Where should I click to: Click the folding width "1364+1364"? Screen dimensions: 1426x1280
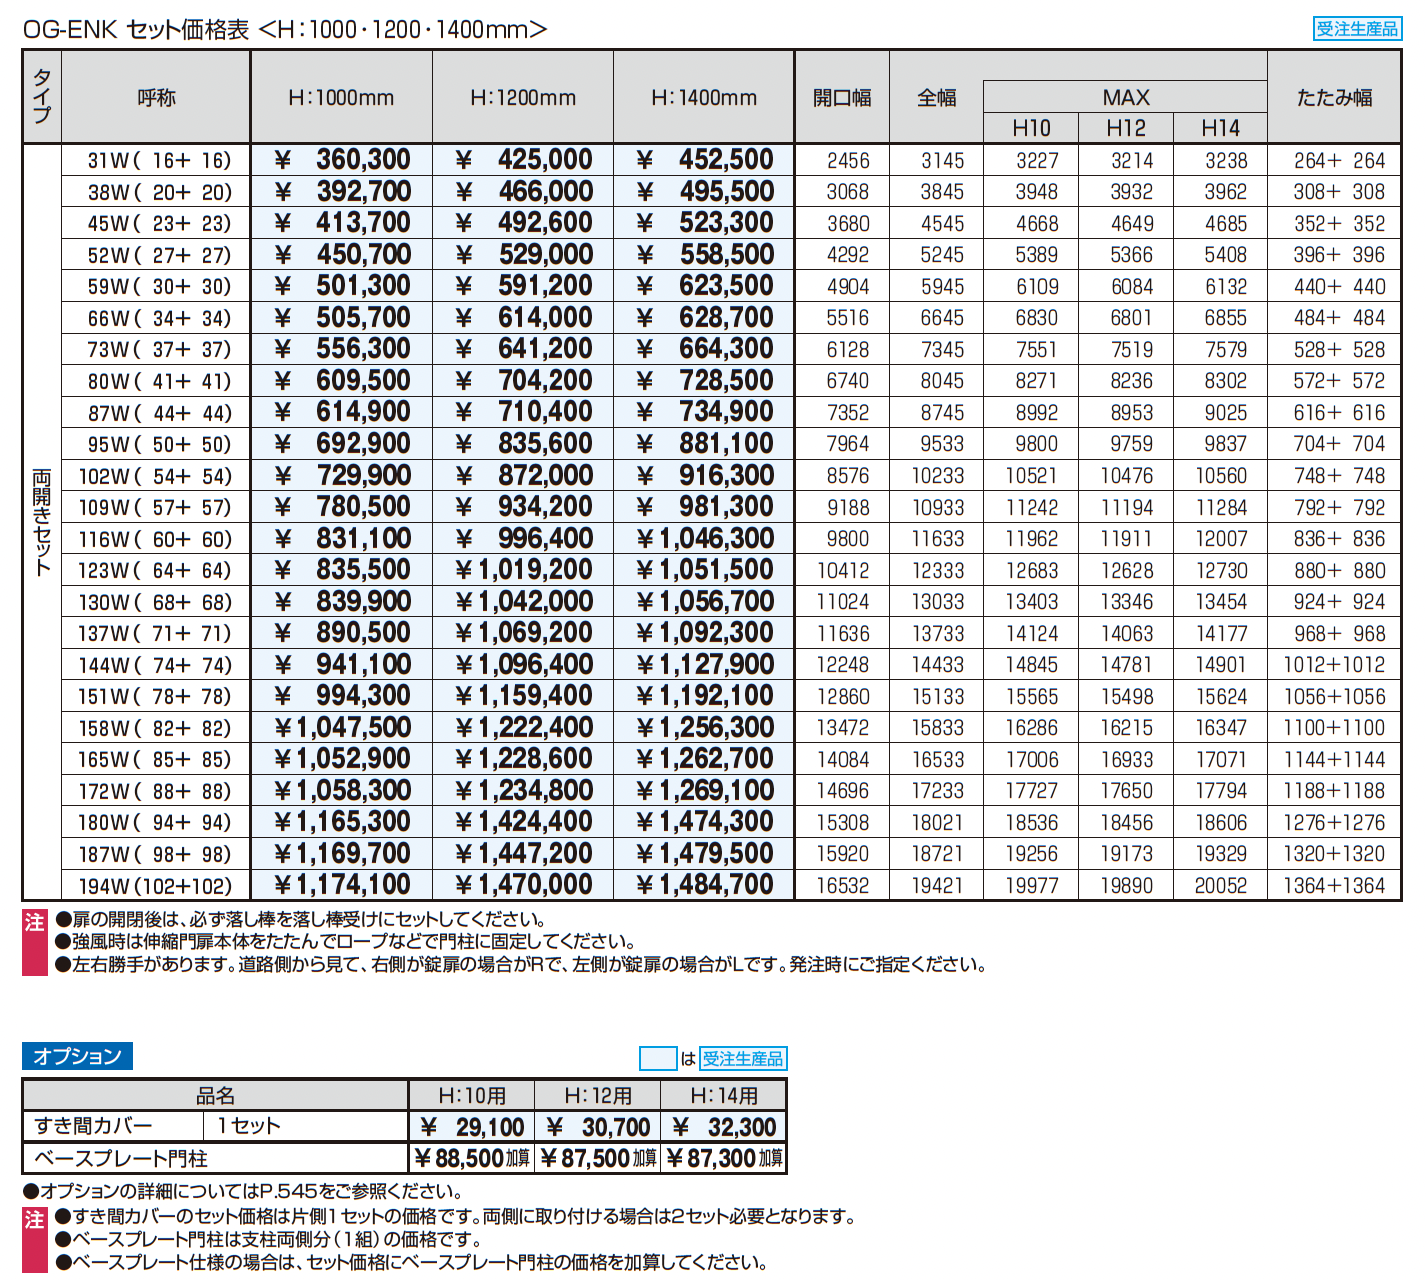[1335, 886]
